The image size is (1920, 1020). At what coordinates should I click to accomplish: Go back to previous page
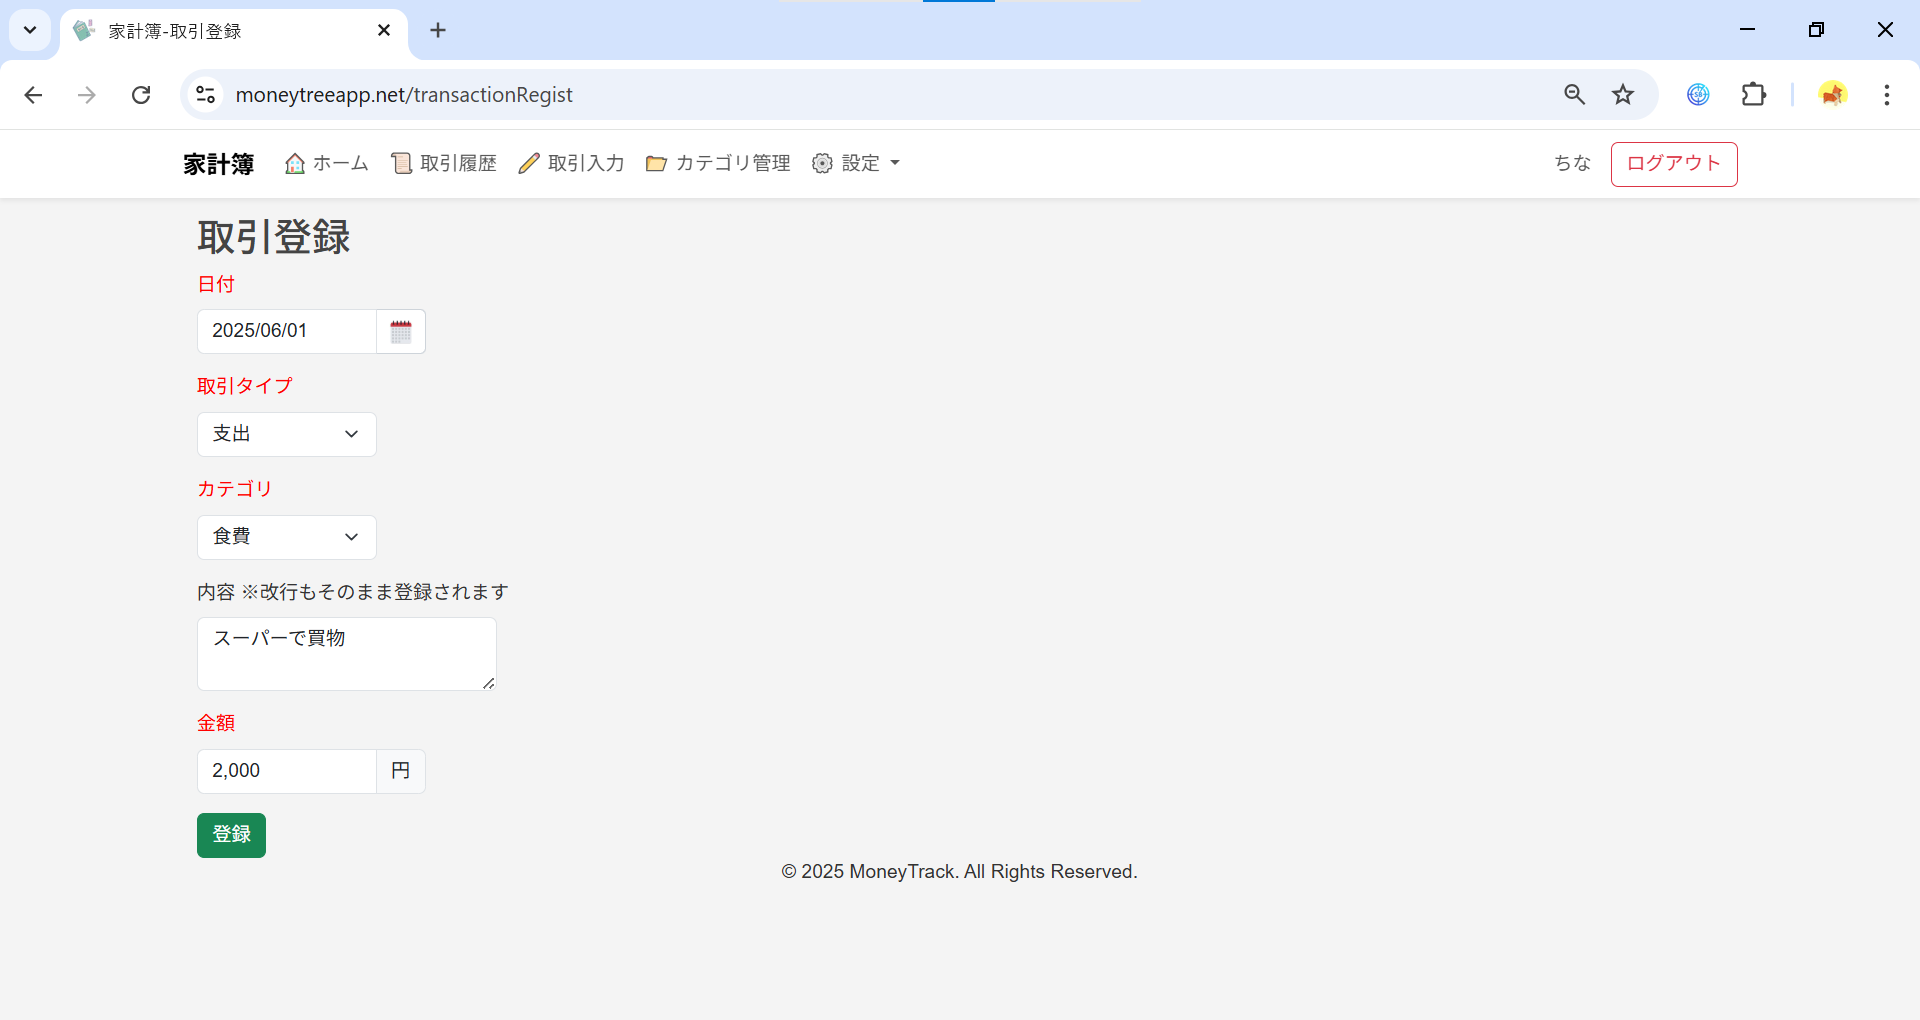pyautogui.click(x=33, y=95)
